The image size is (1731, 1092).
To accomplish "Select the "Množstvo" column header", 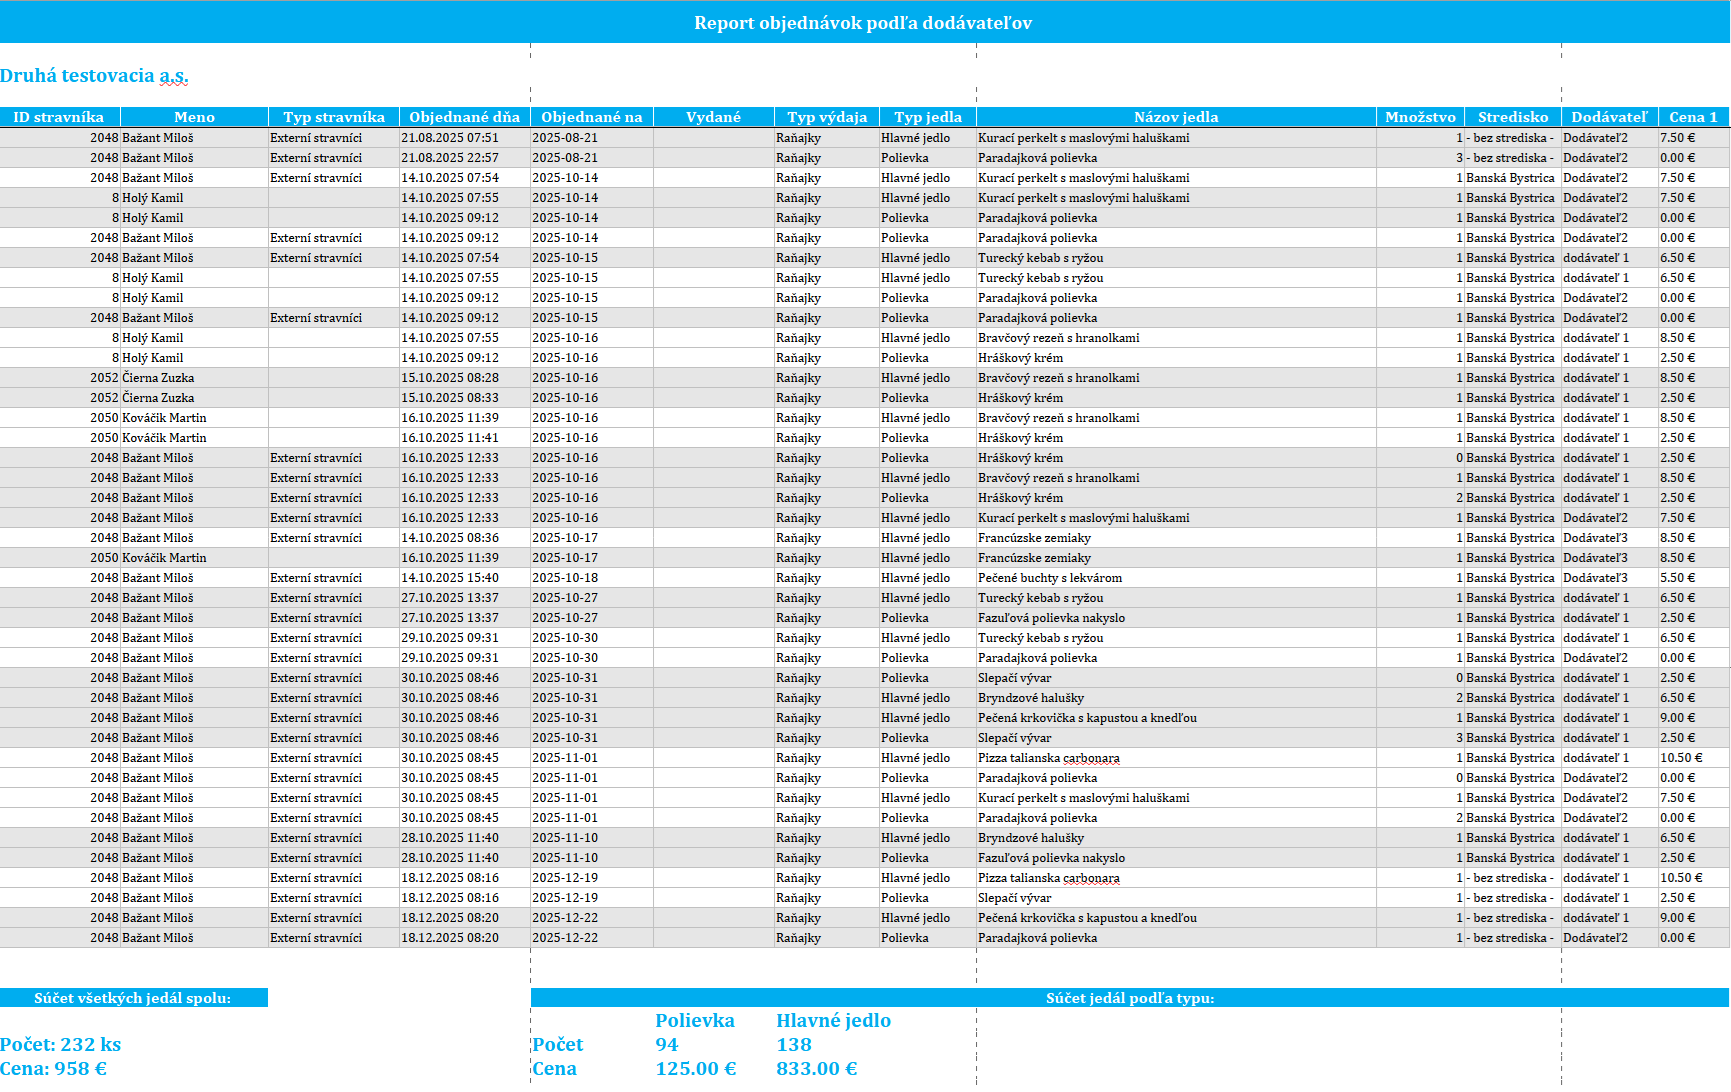I will pos(1420,117).
